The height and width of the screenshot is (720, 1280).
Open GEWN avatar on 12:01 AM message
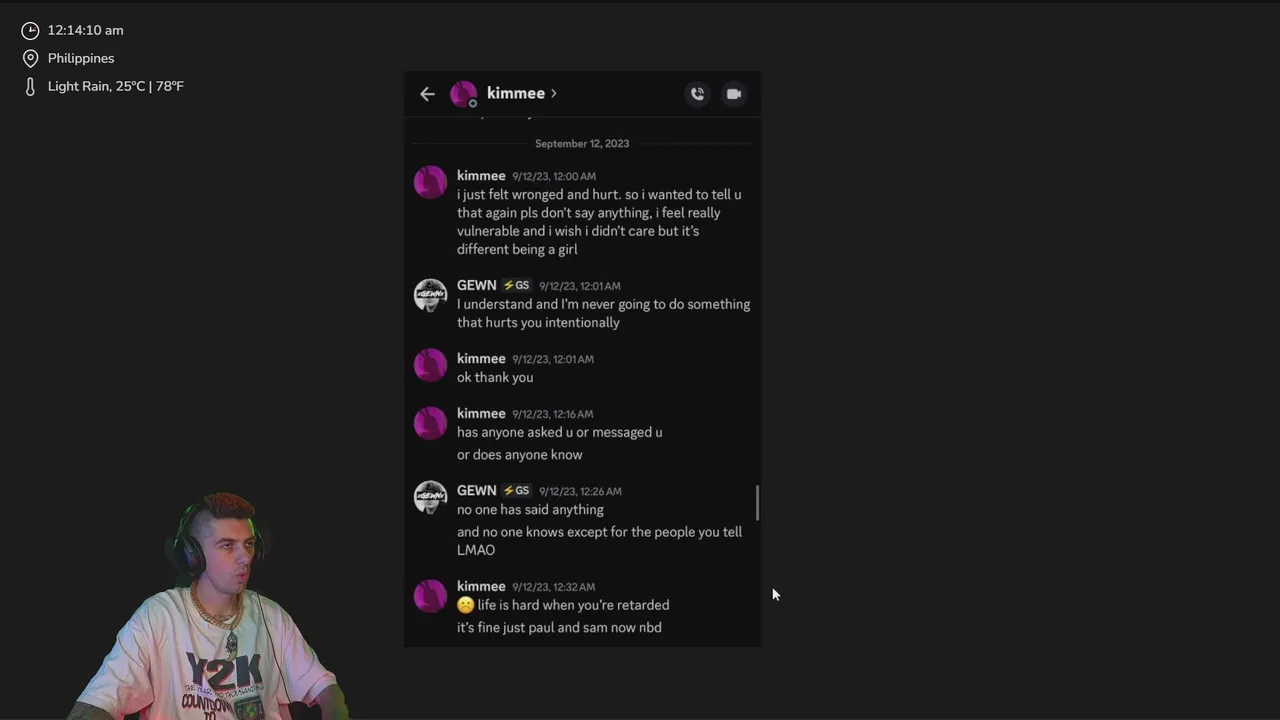click(x=430, y=295)
